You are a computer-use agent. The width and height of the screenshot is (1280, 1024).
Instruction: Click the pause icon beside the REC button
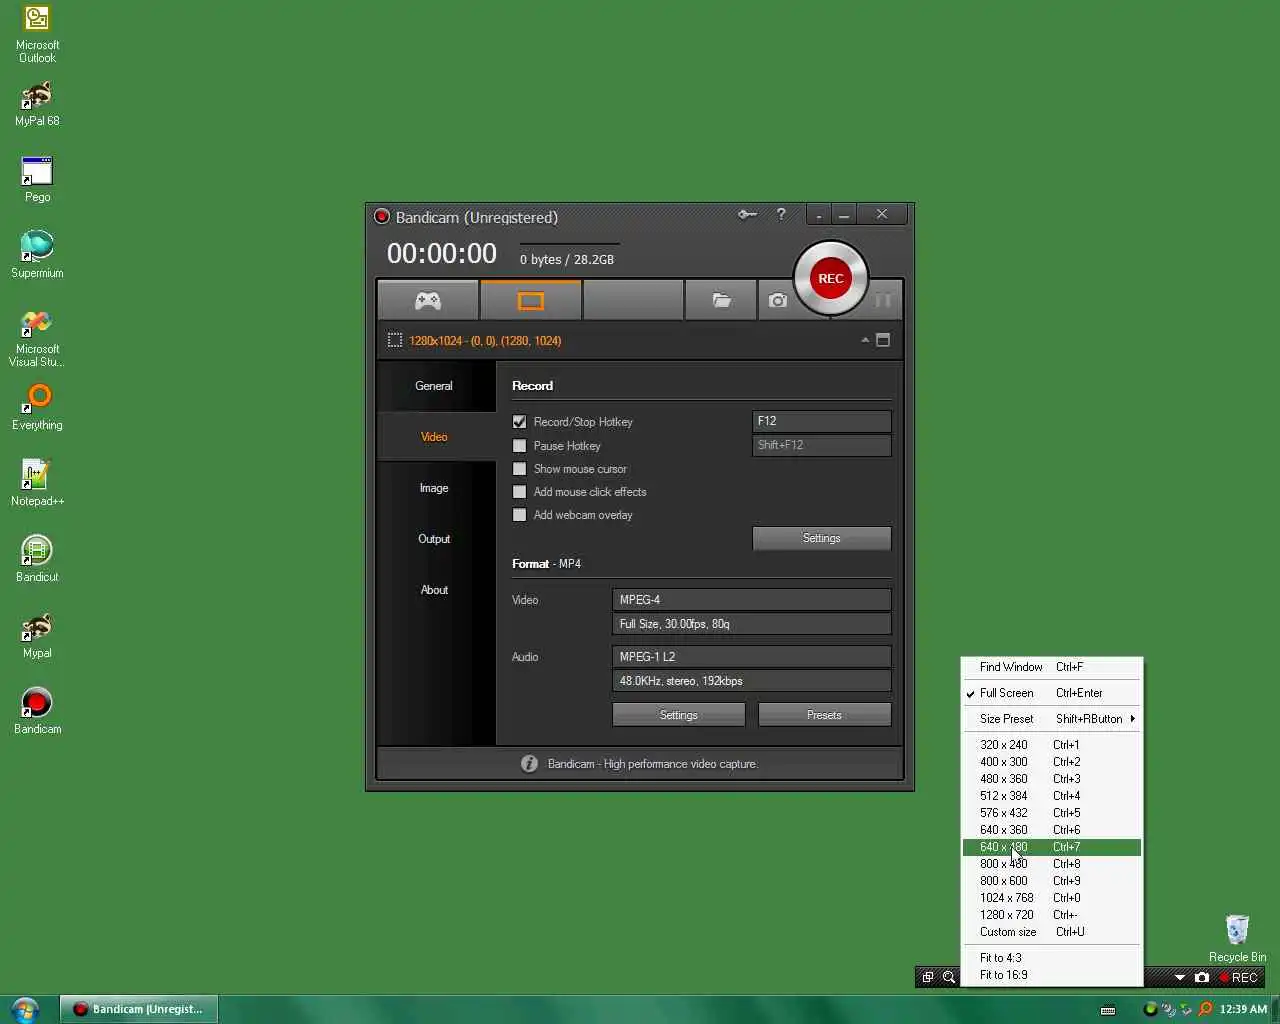click(883, 300)
